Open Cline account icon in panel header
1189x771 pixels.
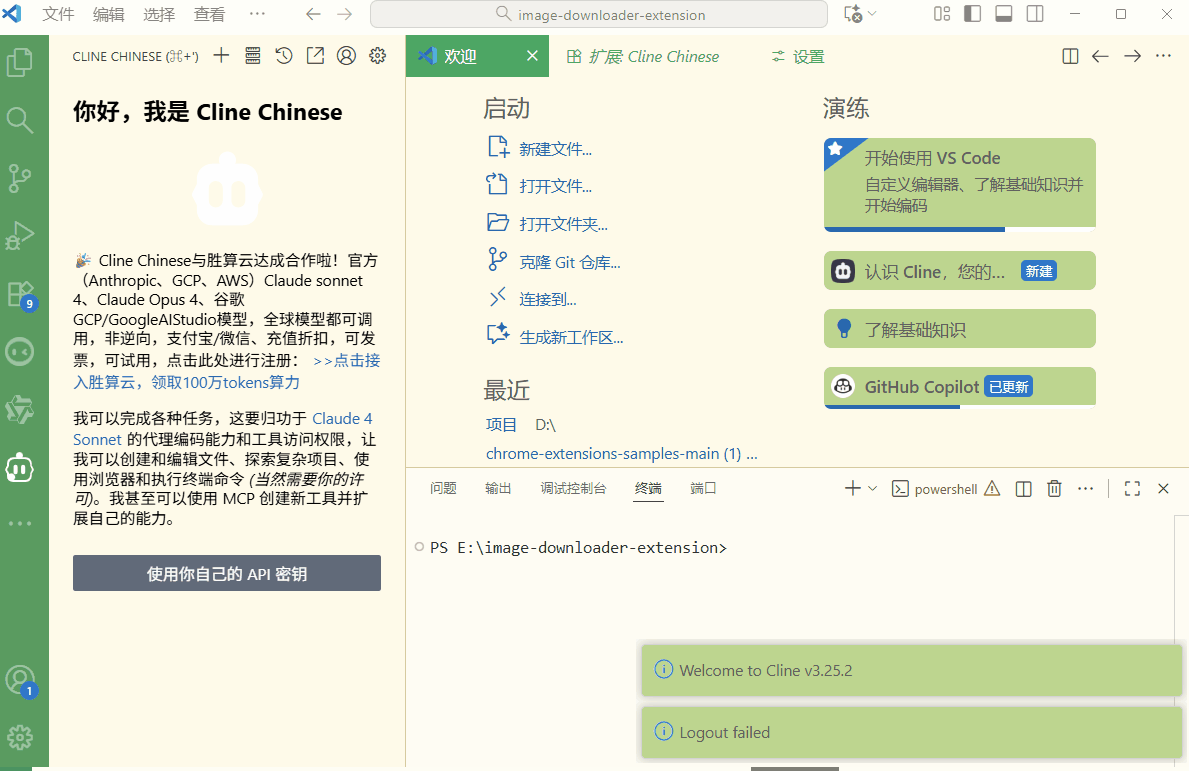click(x=346, y=55)
